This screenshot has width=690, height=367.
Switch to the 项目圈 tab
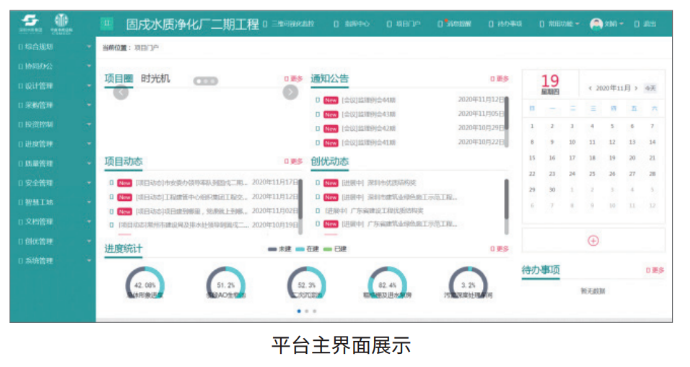coord(118,78)
